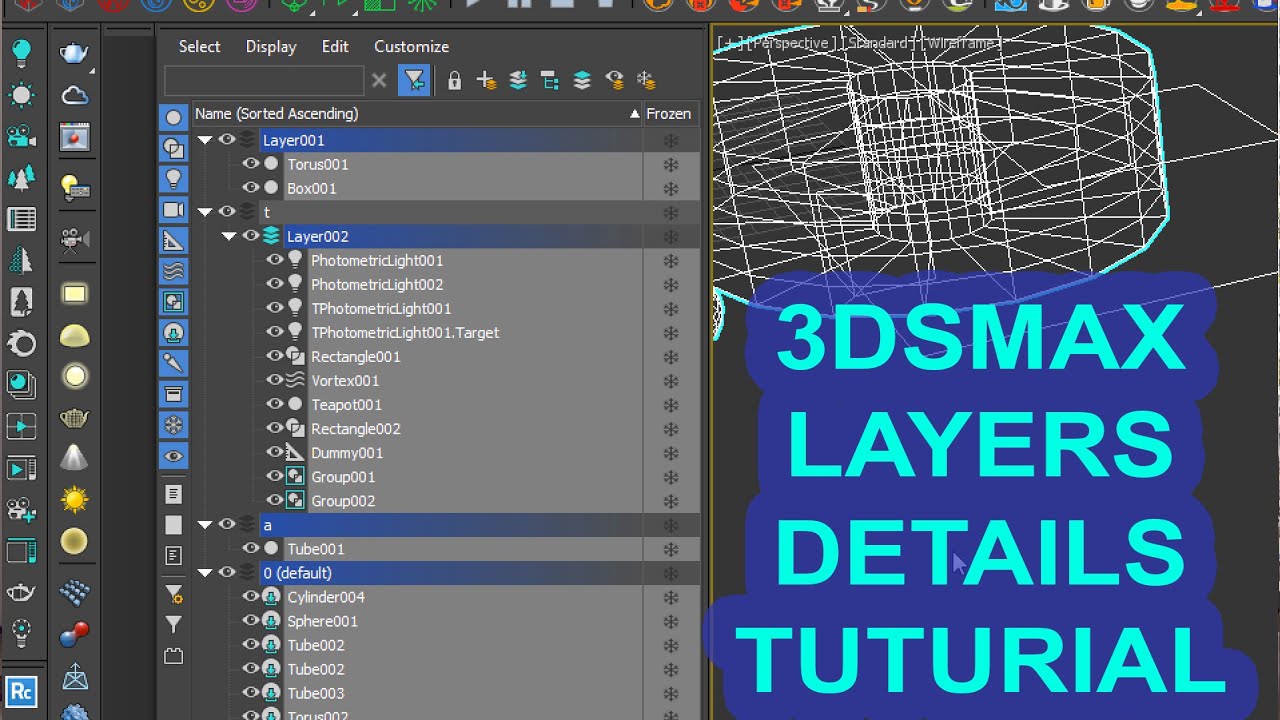Click the Freeze All Layers snowflake toolbar icon
Screen dimensions: 1280x720
pos(646,80)
